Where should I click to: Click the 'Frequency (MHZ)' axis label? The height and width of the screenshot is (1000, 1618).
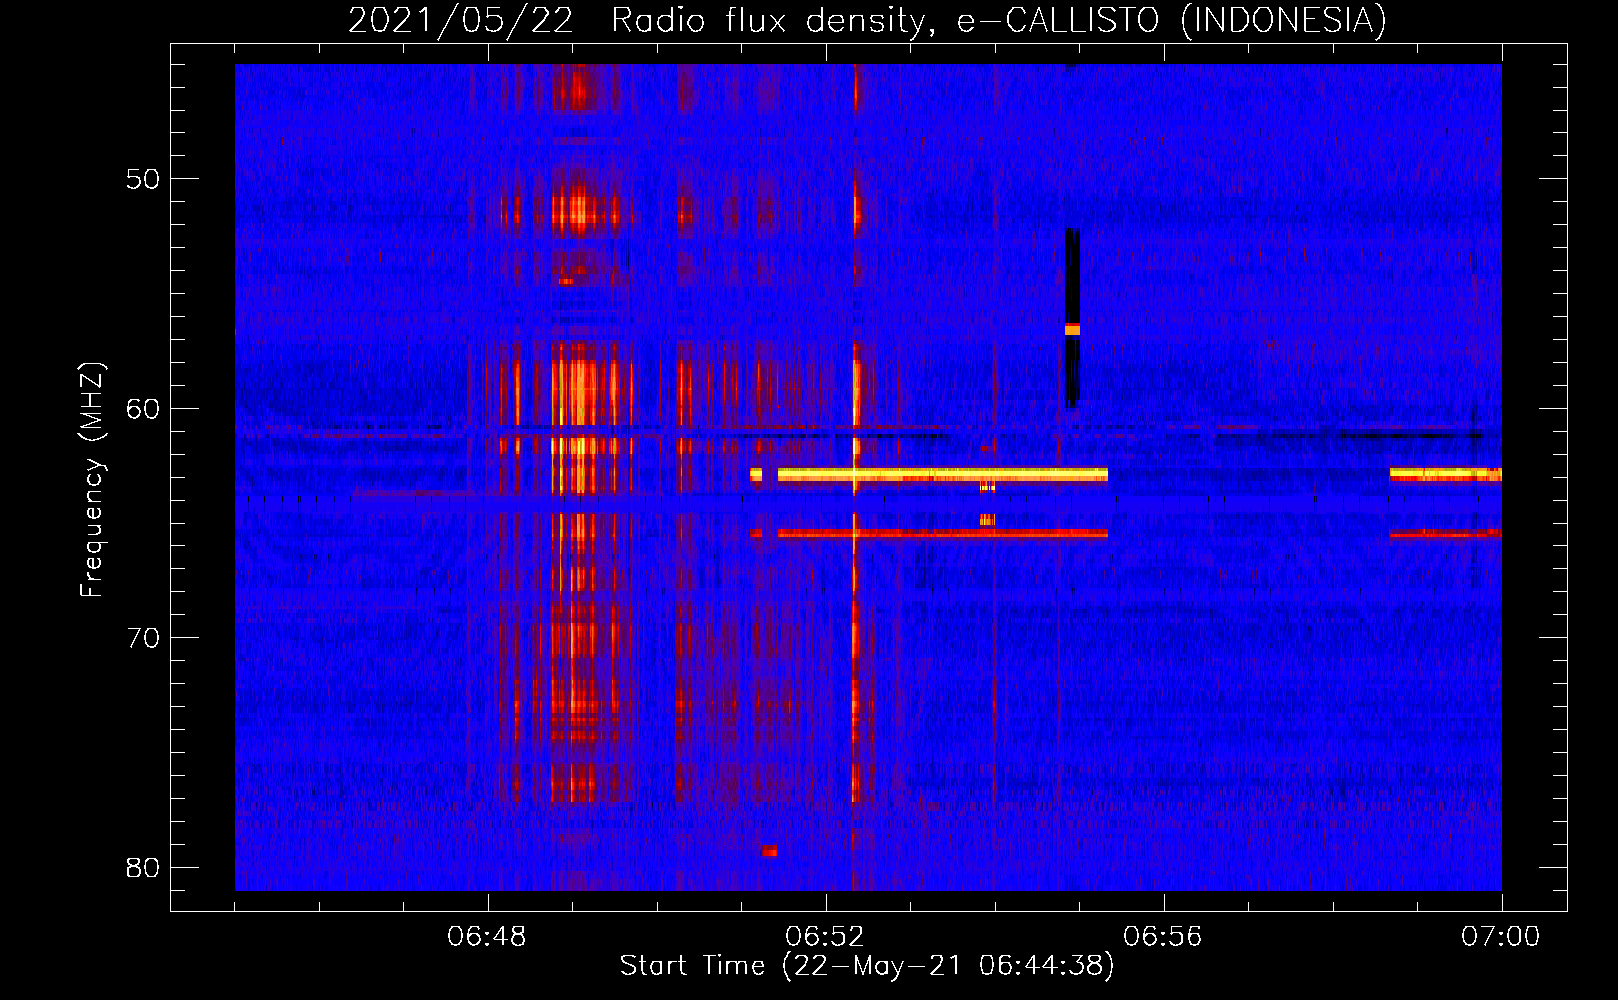tap(92, 480)
